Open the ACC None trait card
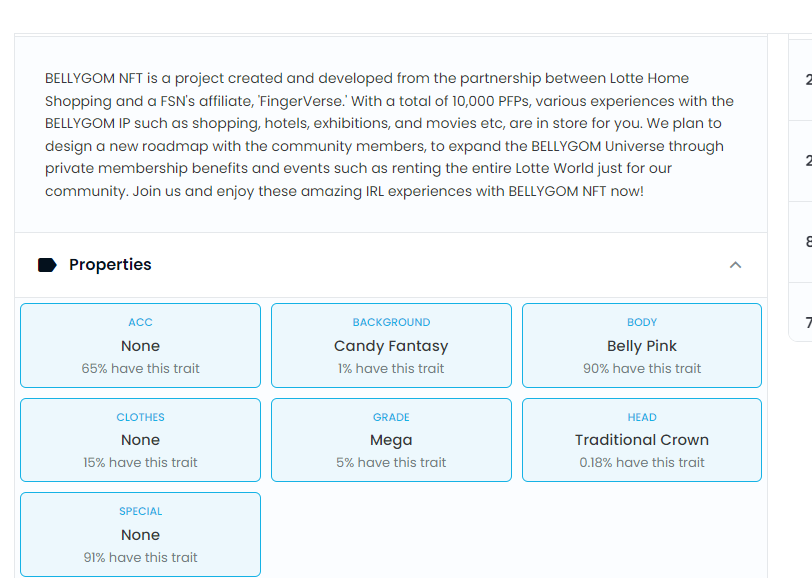 click(140, 345)
